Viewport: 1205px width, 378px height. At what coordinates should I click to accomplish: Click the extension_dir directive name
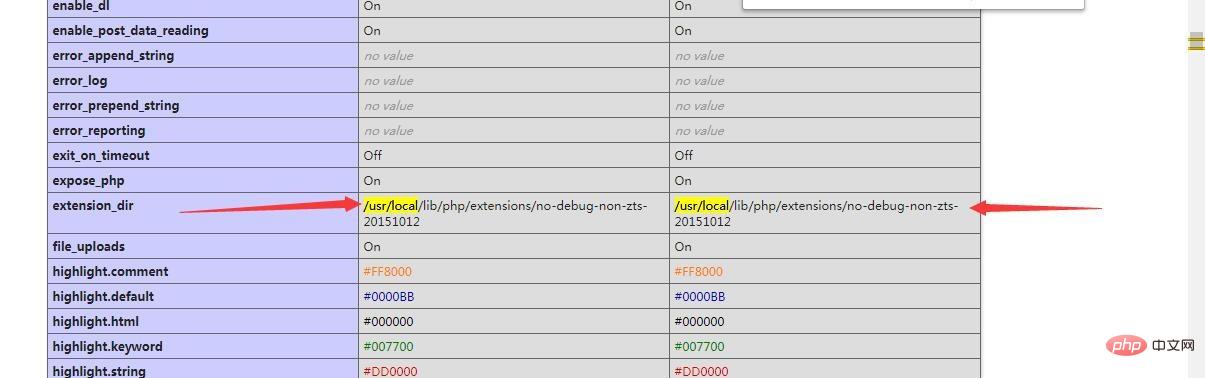[x=93, y=206]
